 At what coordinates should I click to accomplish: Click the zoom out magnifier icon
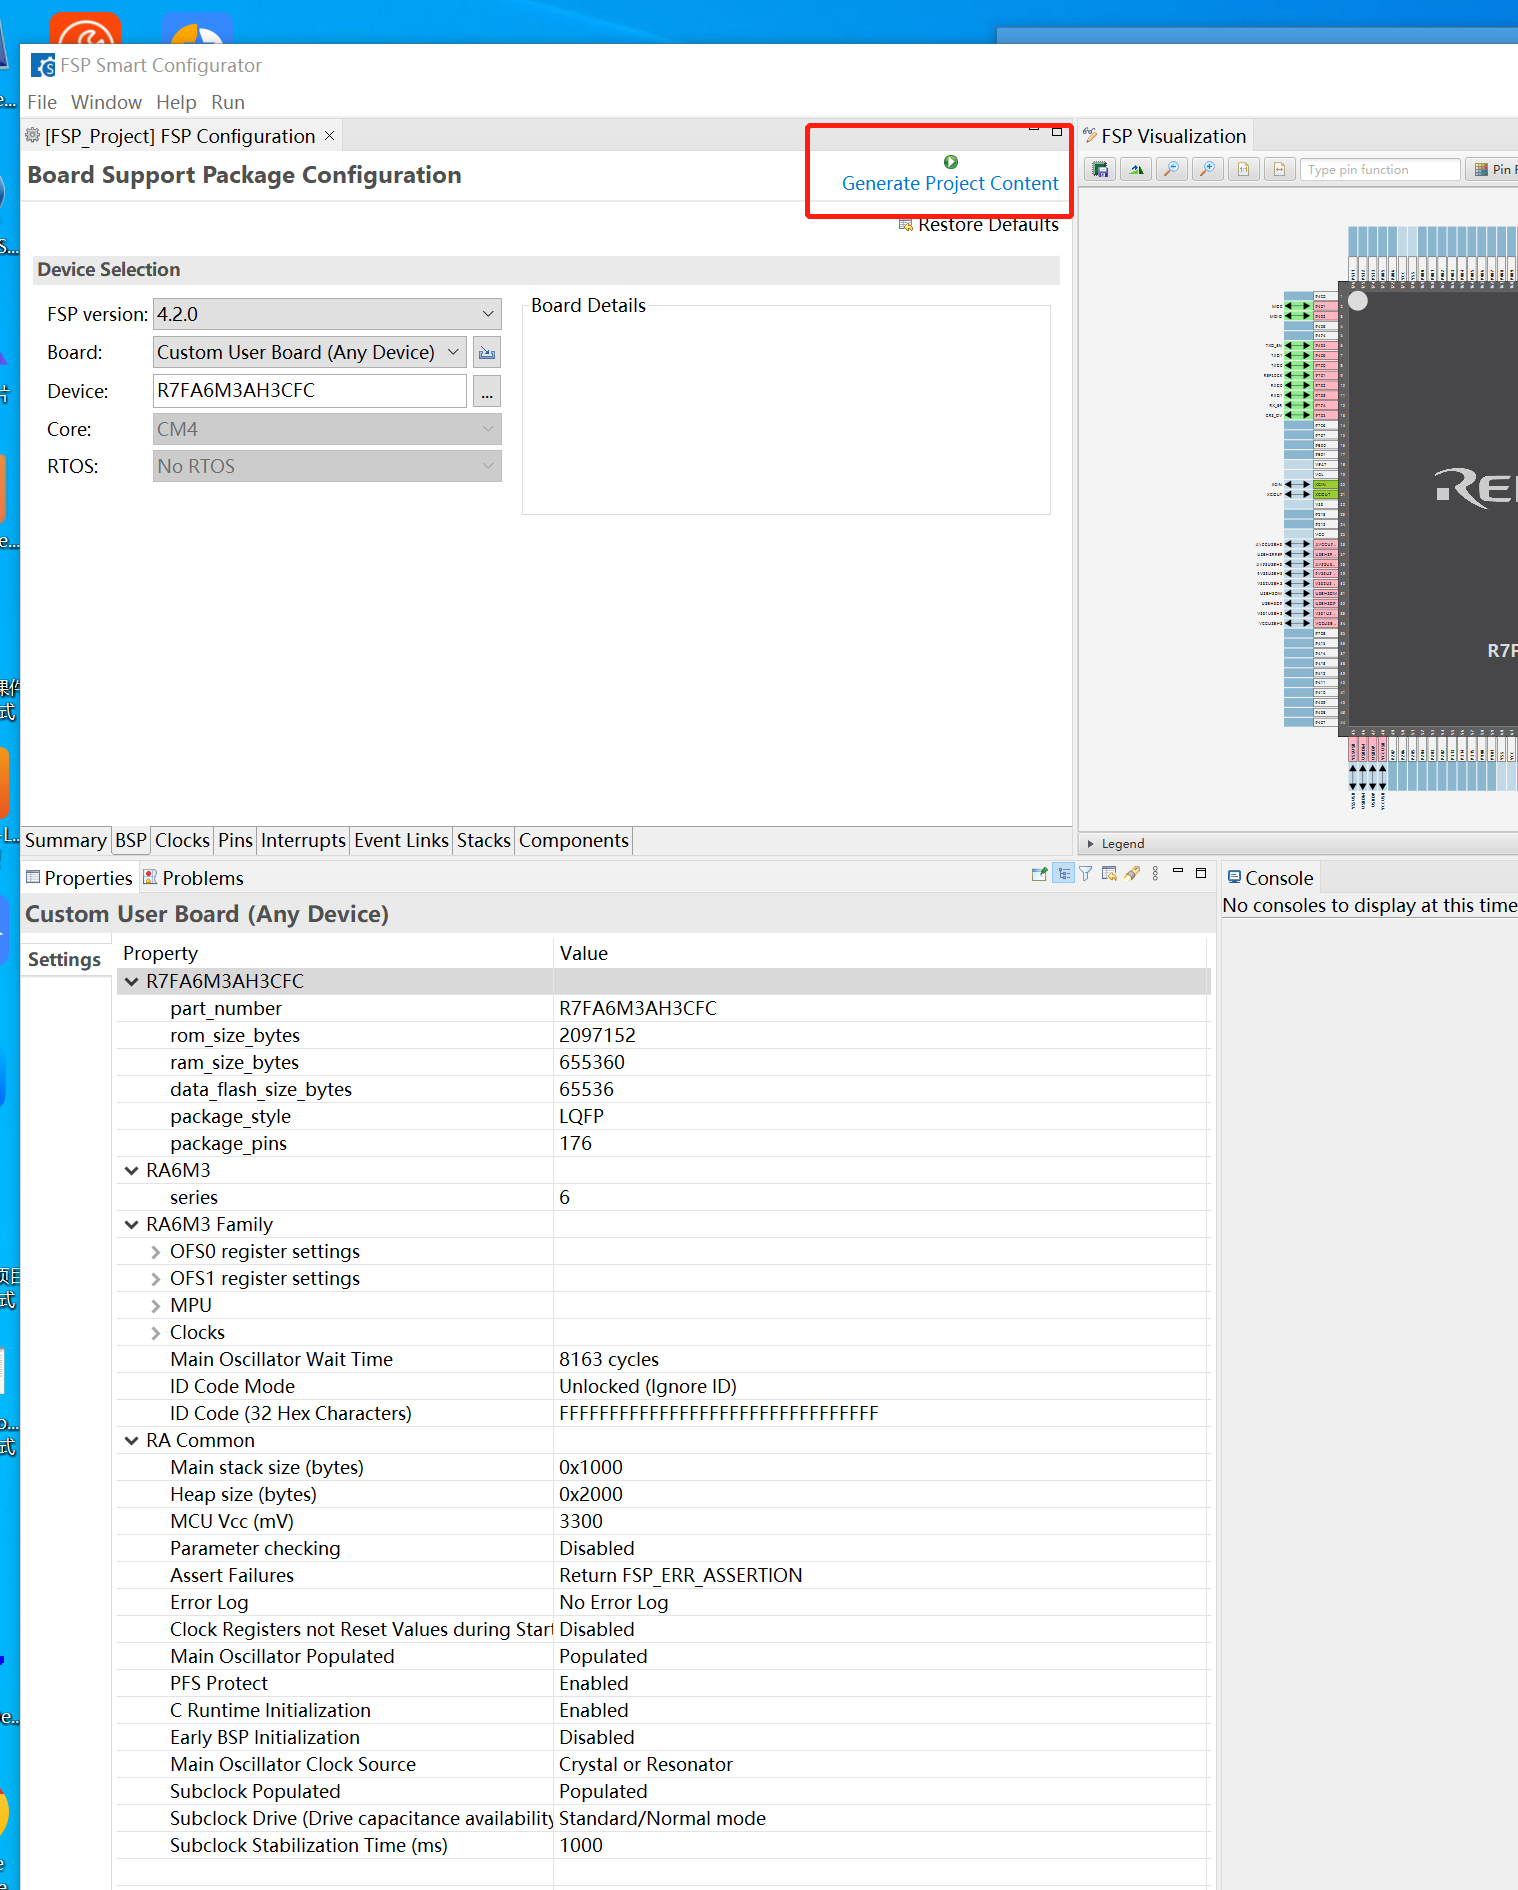click(1171, 170)
